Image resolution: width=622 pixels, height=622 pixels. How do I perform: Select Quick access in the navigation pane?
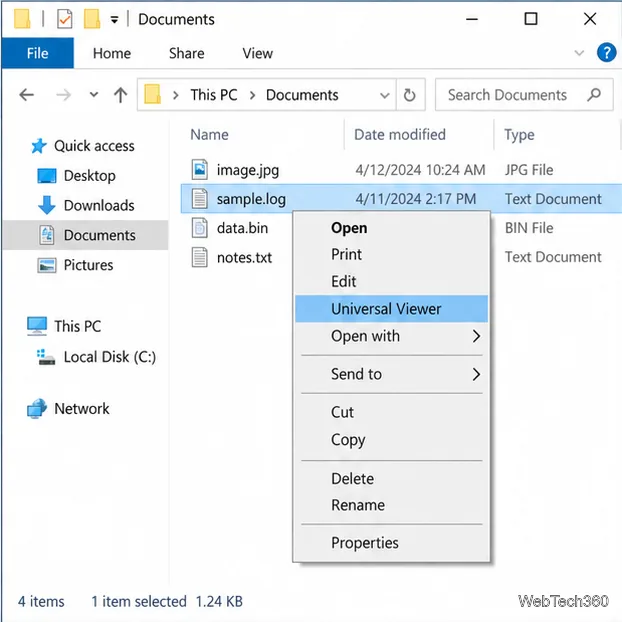pos(94,146)
